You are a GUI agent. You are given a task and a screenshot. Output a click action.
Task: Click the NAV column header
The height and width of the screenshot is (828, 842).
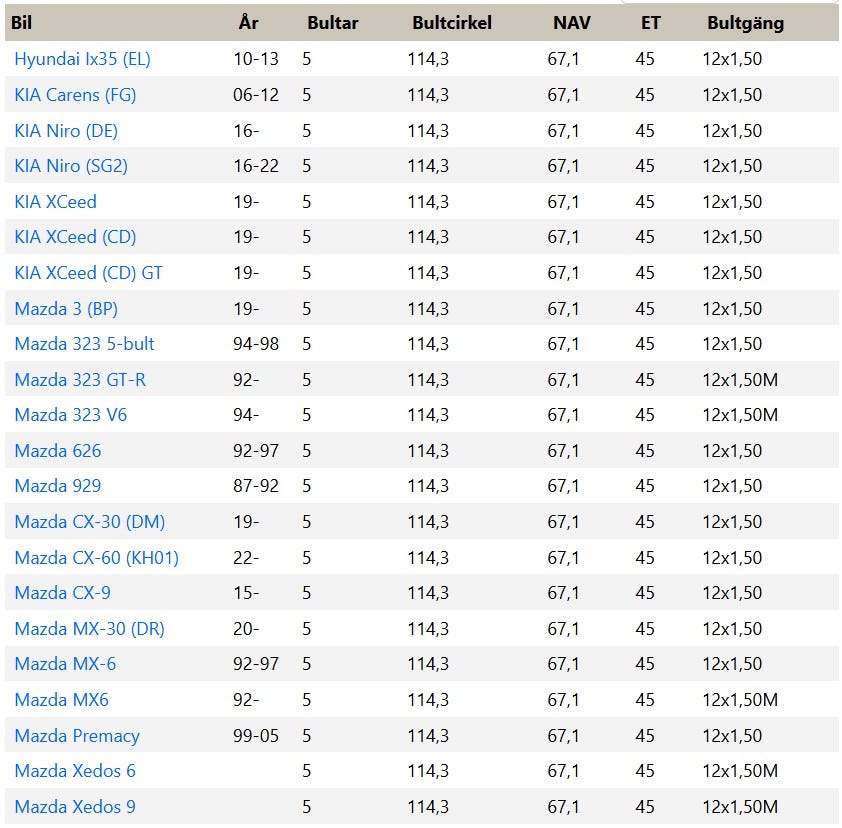click(x=571, y=22)
